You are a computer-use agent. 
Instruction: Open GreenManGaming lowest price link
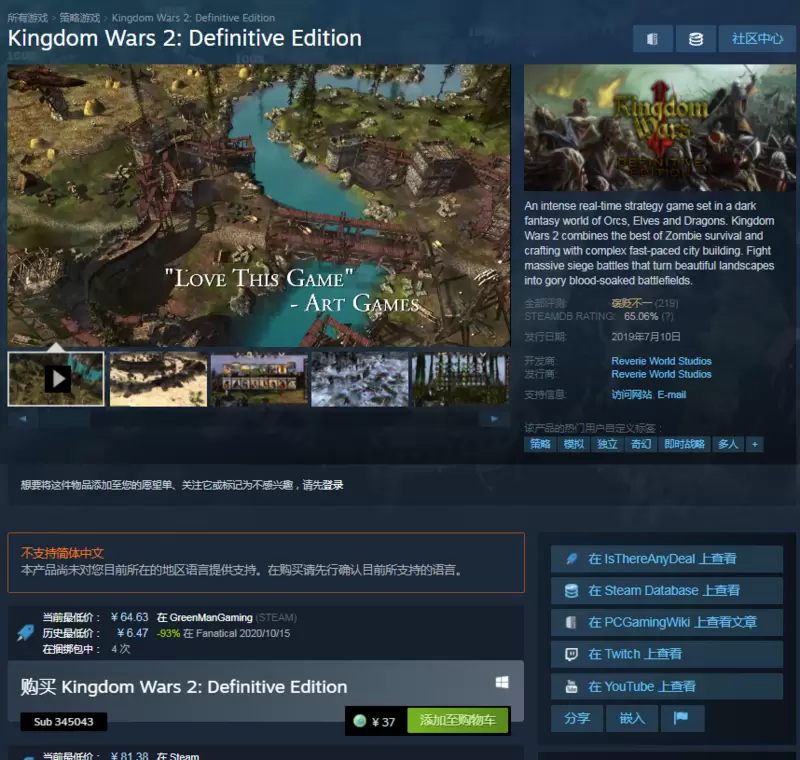click(x=211, y=618)
